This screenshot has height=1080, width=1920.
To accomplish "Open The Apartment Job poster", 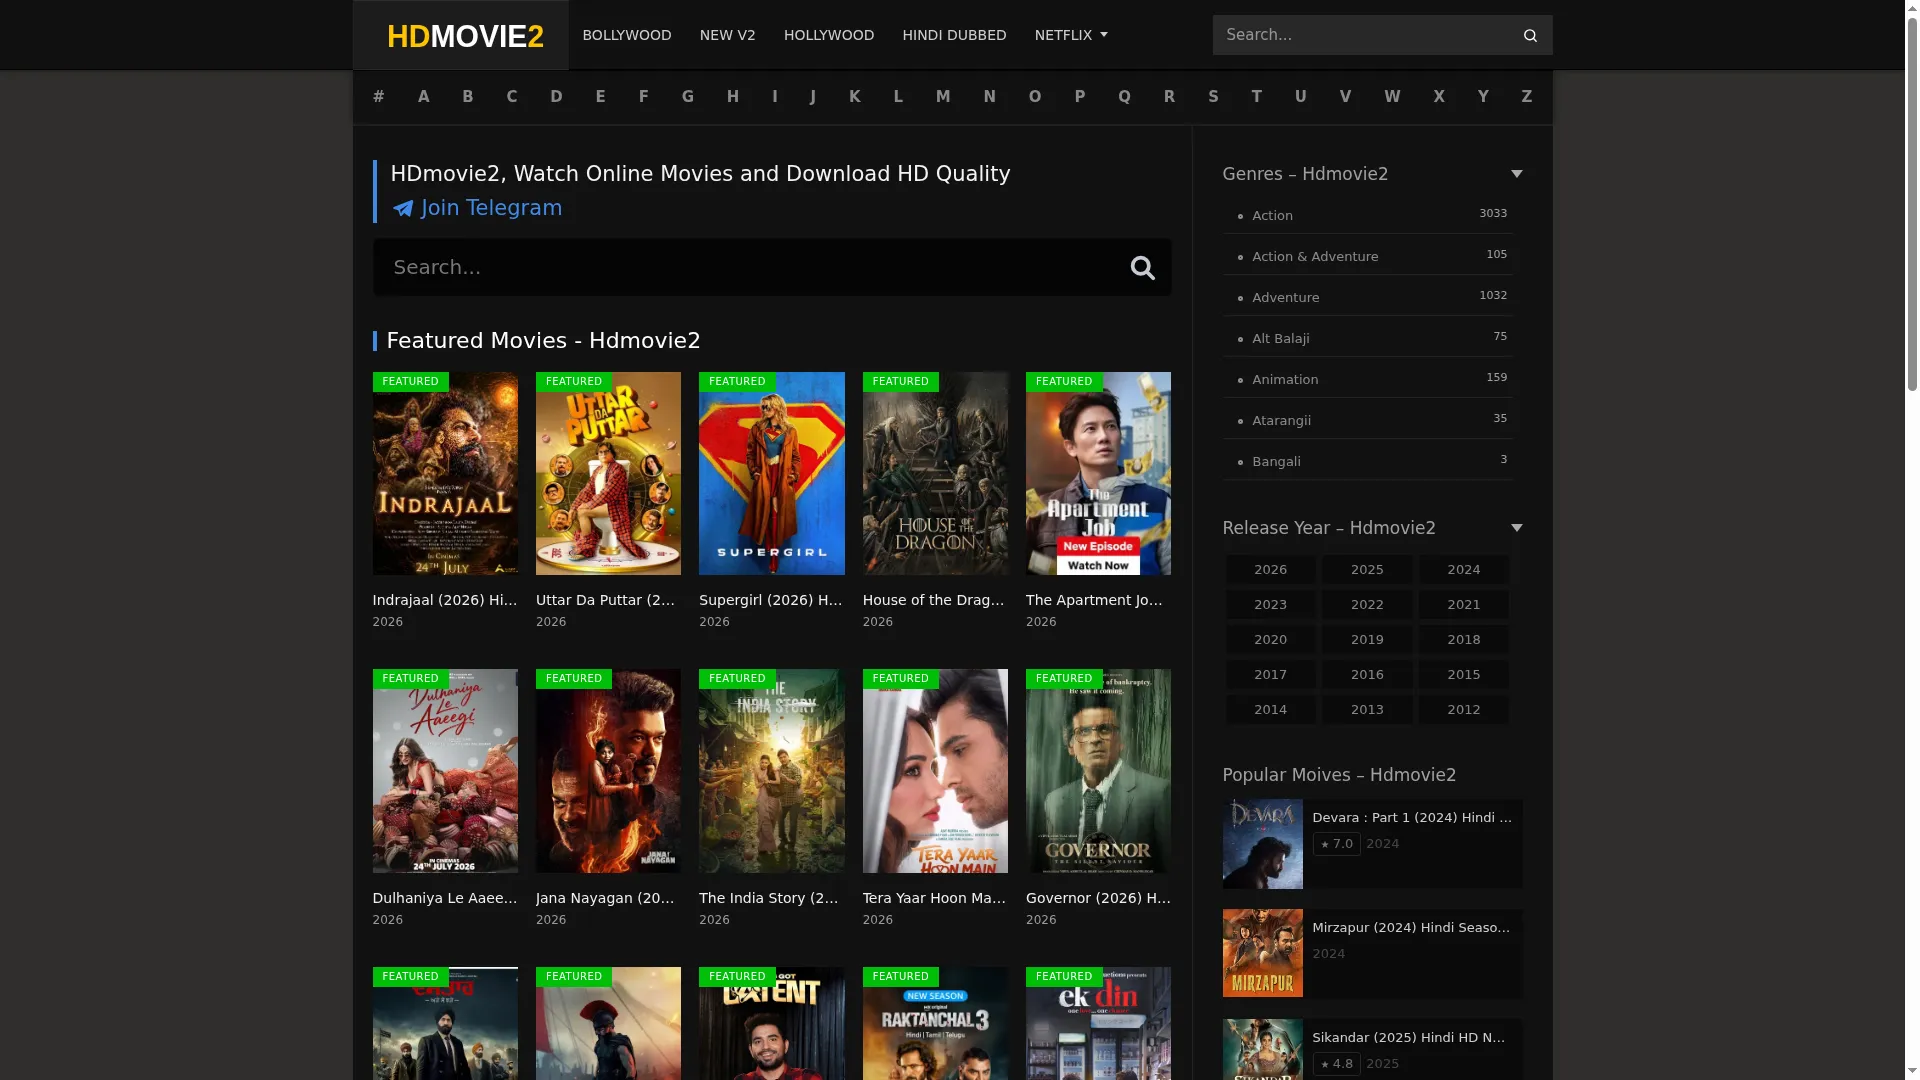I will point(1098,474).
